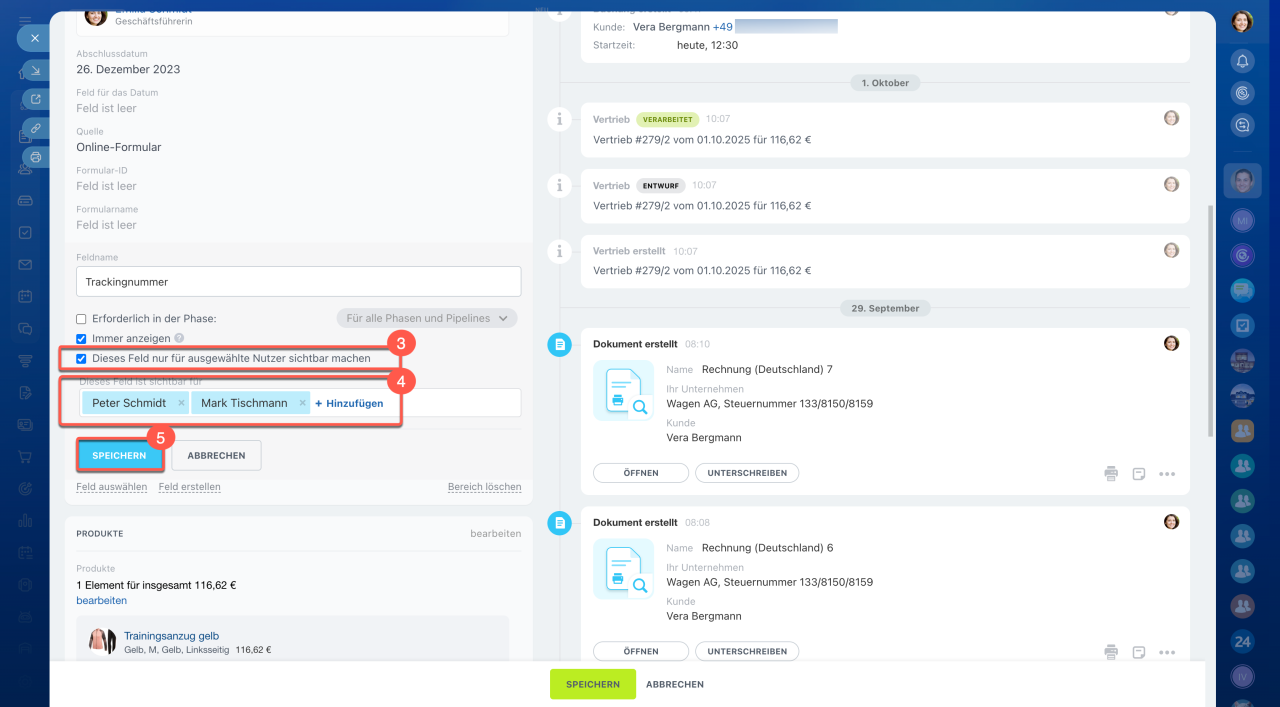This screenshot has width=1280, height=707.
Task: Click 'Bereich löschen' link
Action: 484,487
